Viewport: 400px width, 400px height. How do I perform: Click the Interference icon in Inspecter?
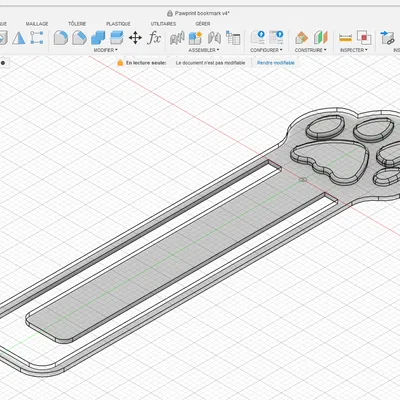pos(364,37)
